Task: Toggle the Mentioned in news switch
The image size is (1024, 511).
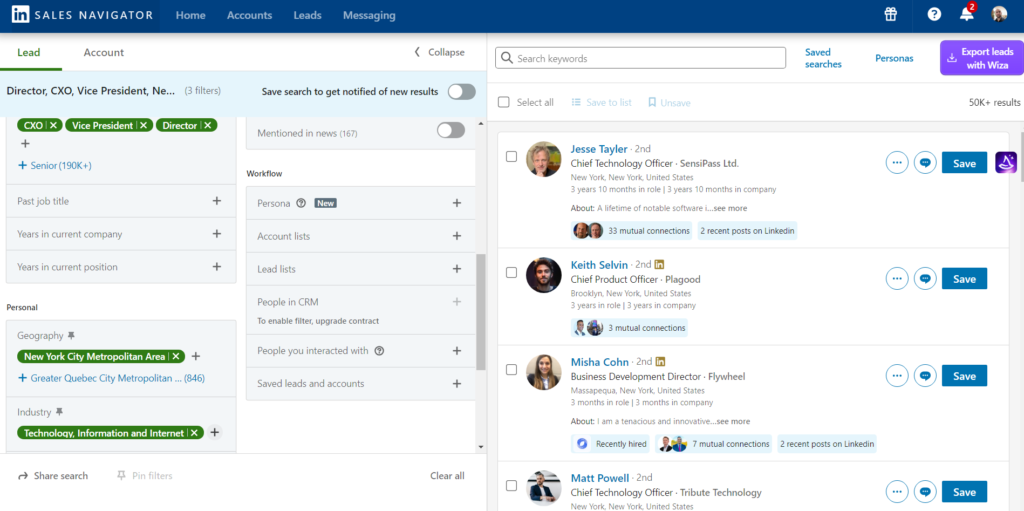Action: [x=451, y=131]
